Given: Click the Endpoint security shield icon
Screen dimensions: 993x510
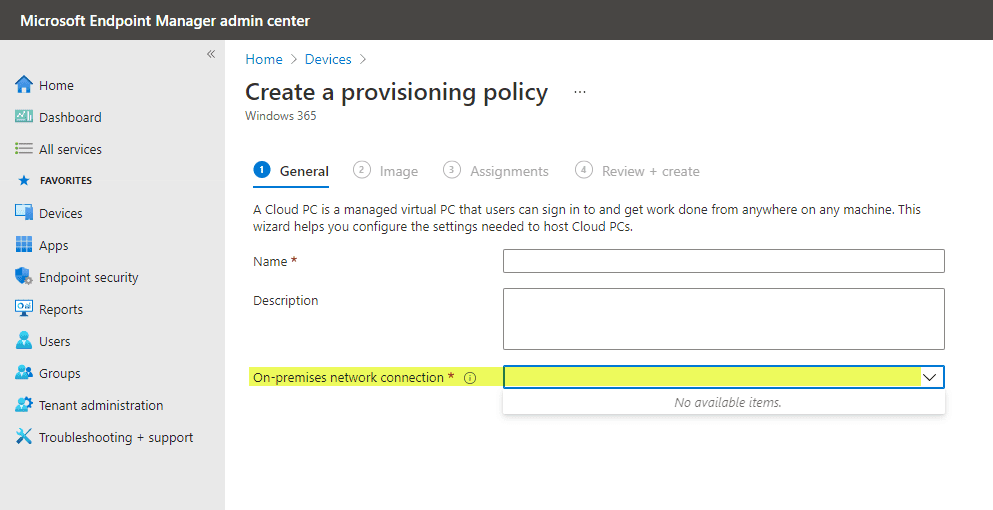Looking at the screenshot, I should click(x=23, y=276).
